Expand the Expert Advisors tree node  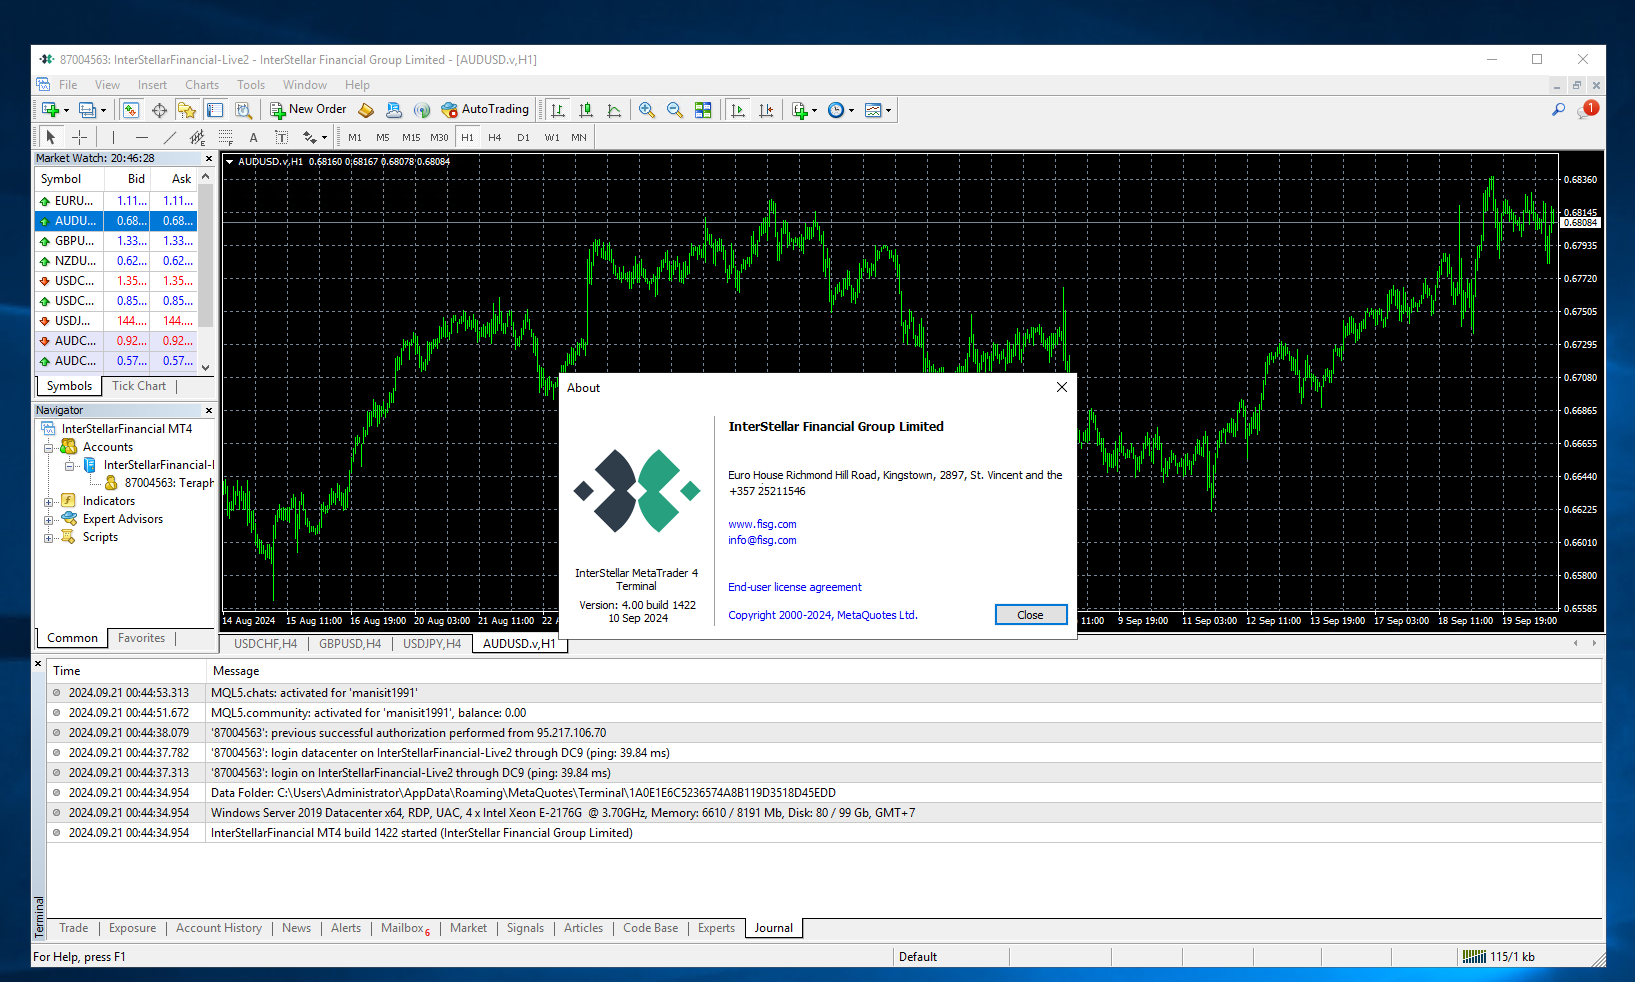point(48,520)
